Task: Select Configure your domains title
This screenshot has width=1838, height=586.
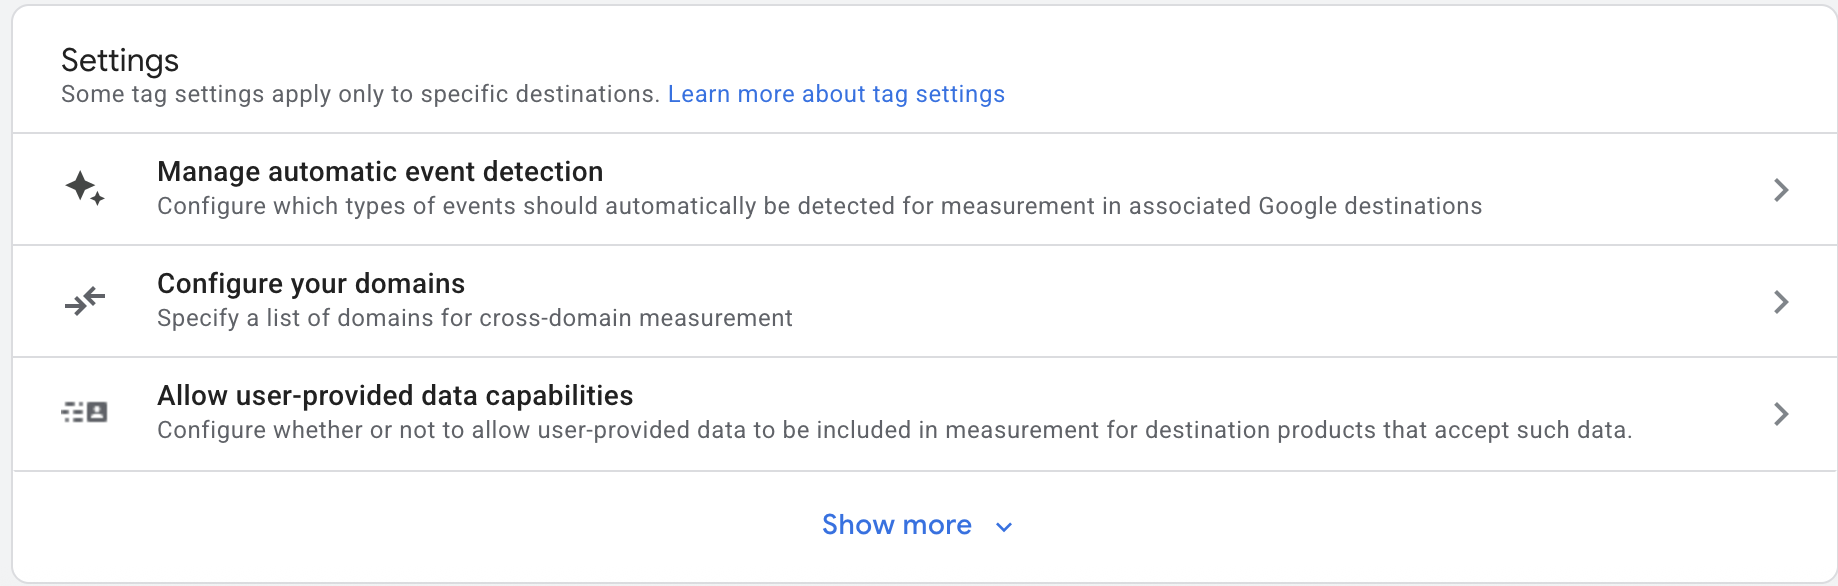Action: 311,284
